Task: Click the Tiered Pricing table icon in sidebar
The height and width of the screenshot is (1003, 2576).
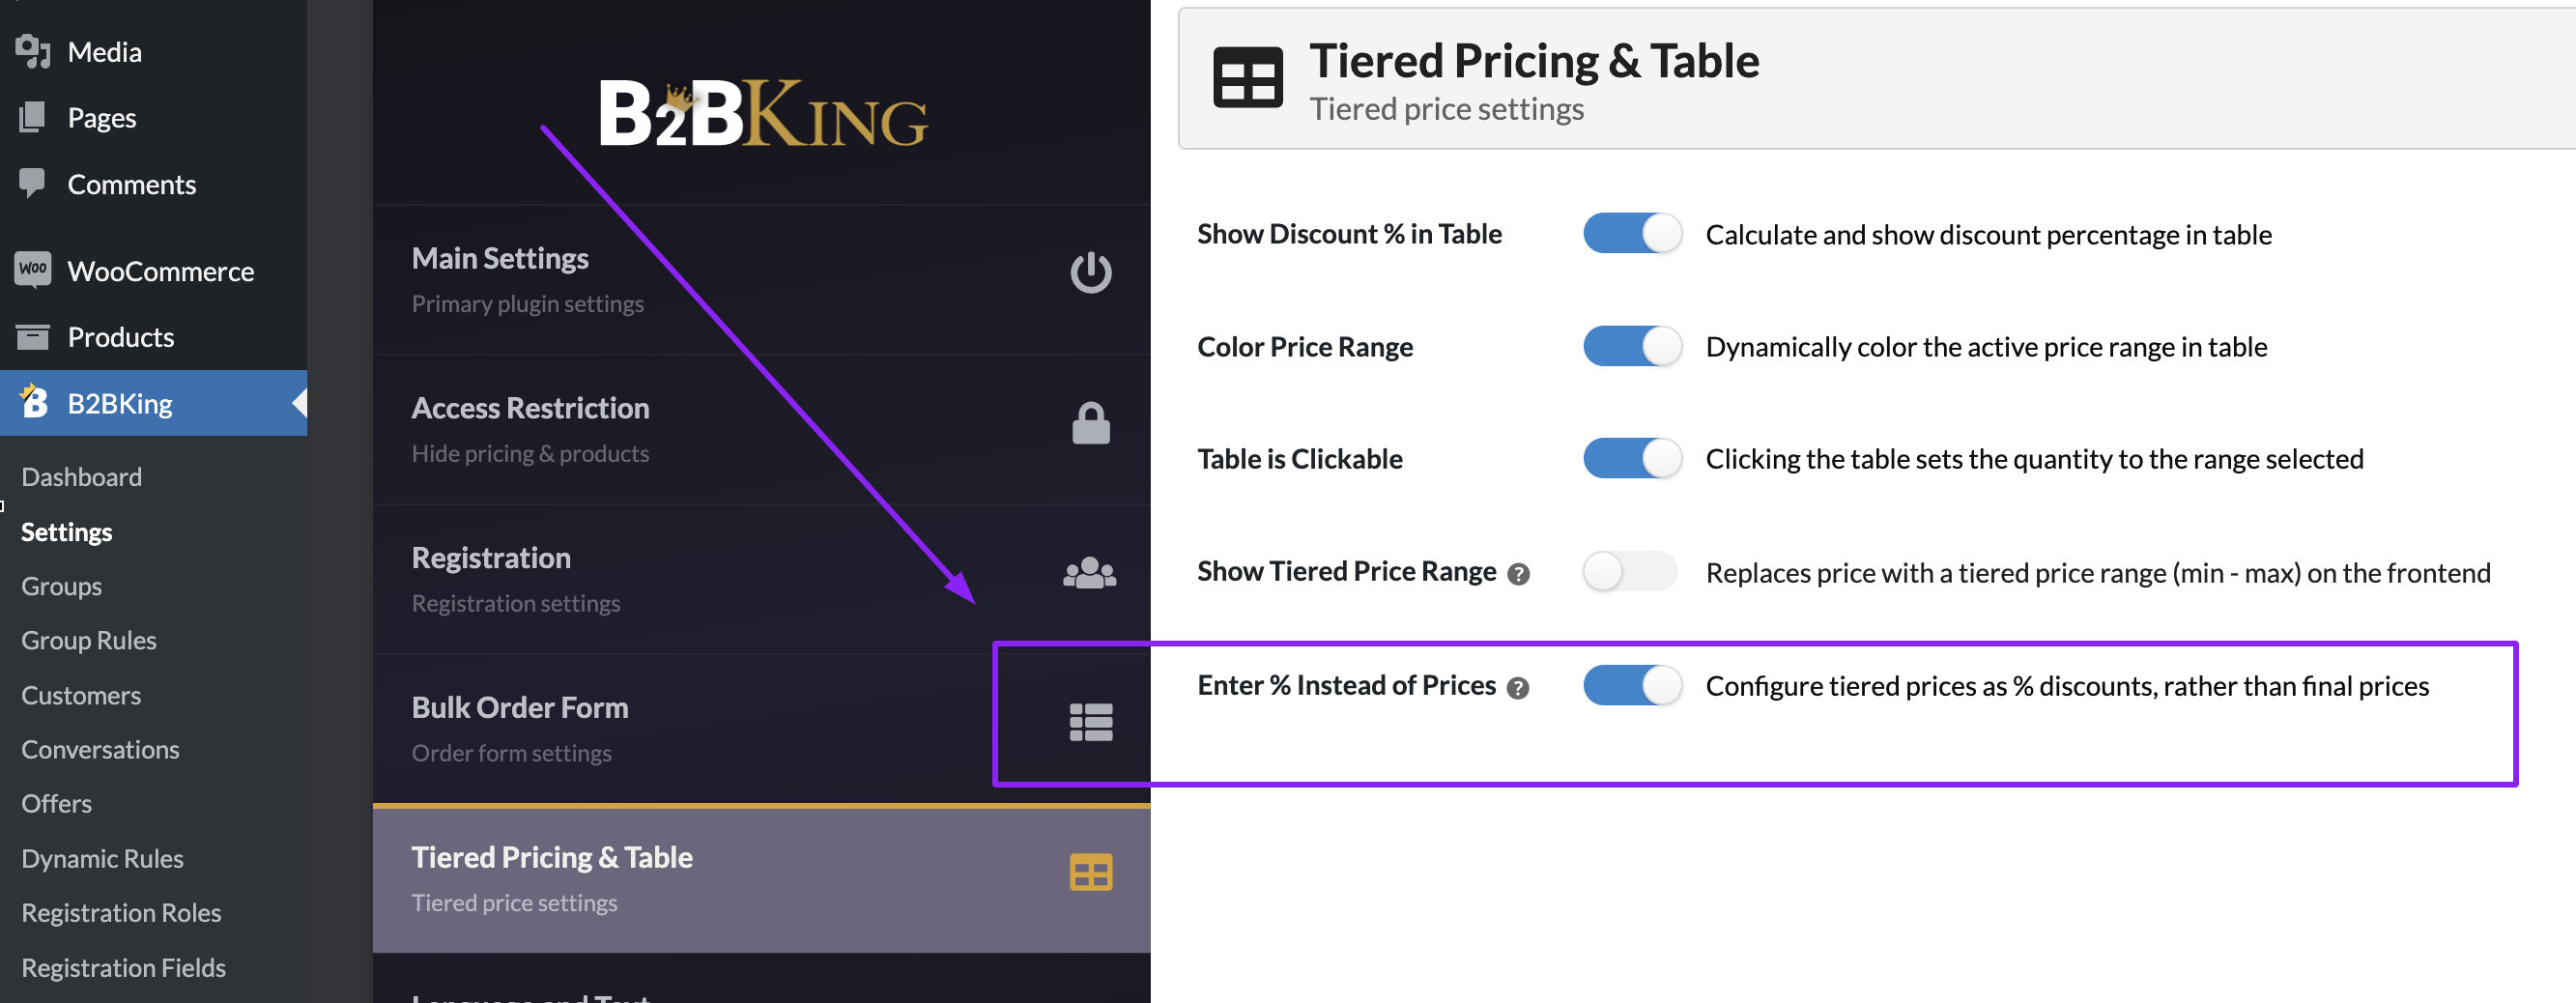Action: coord(1090,872)
